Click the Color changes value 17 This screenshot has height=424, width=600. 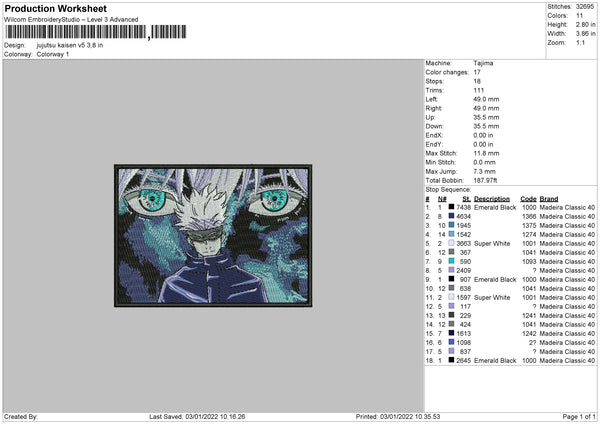[477, 72]
